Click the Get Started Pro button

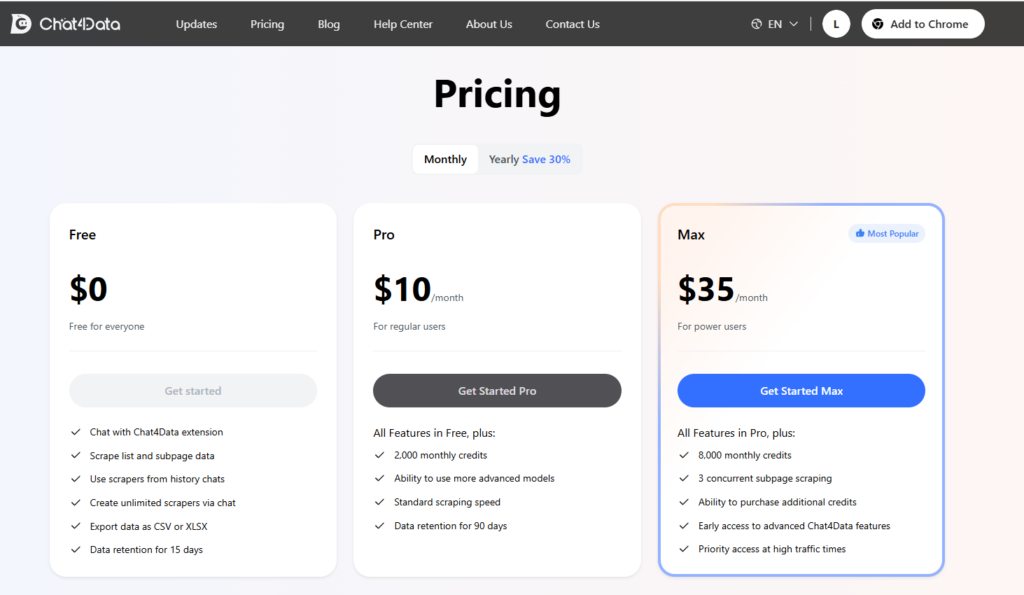click(497, 390)
